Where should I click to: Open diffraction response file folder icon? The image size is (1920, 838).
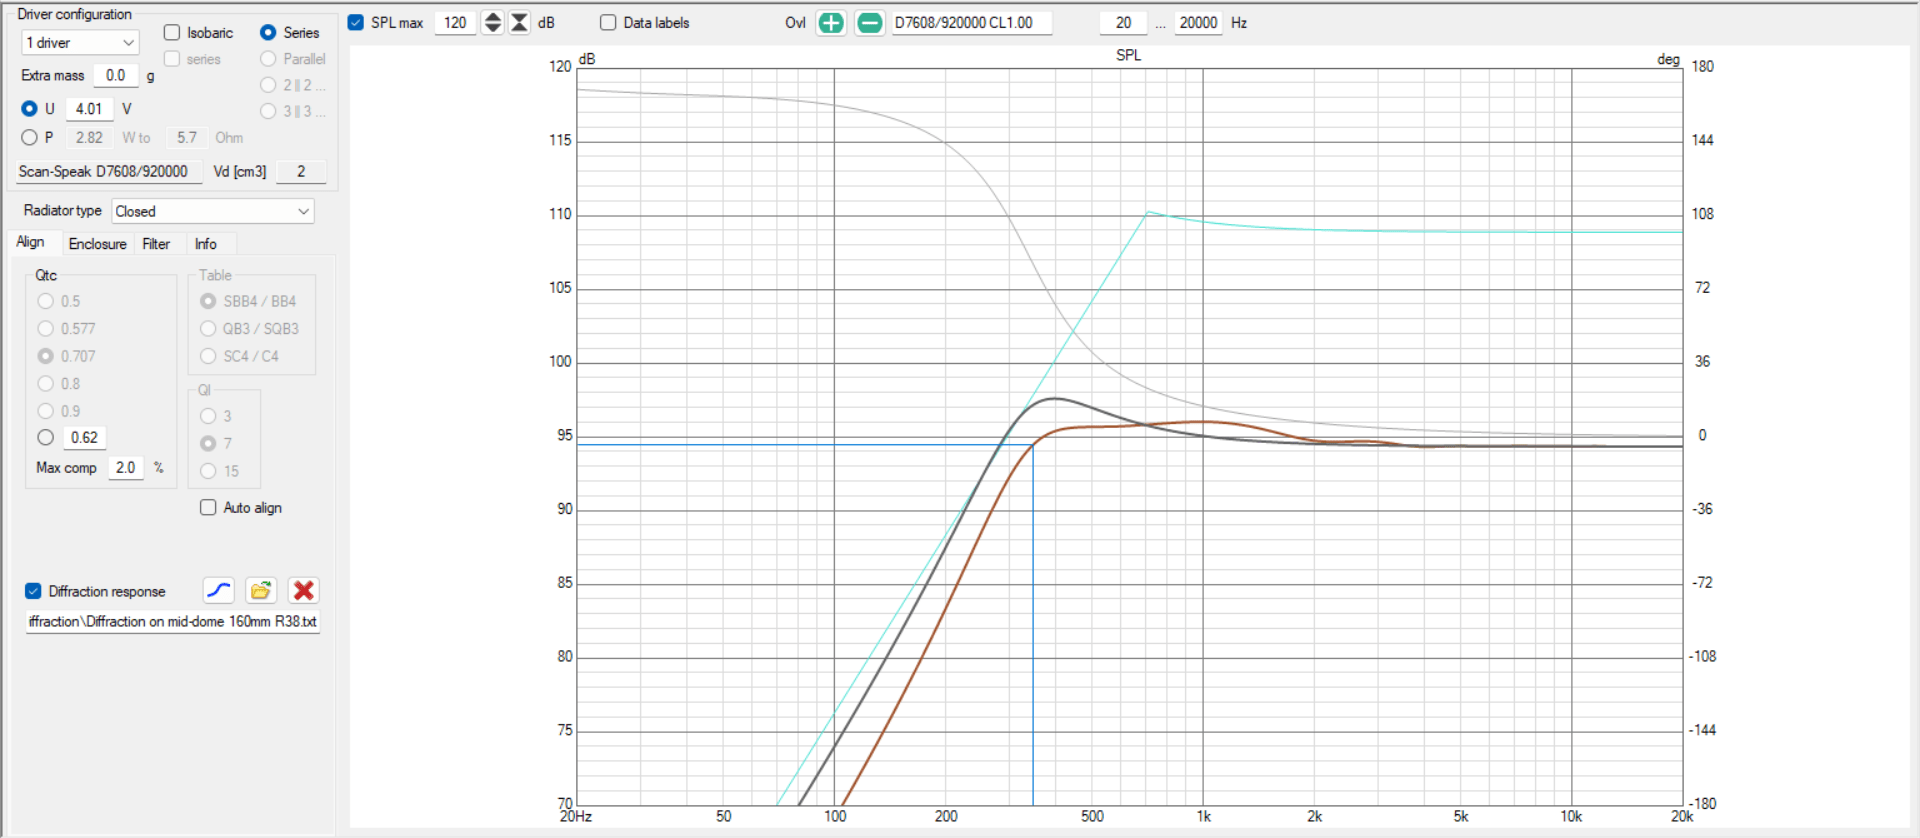[261, 590]
